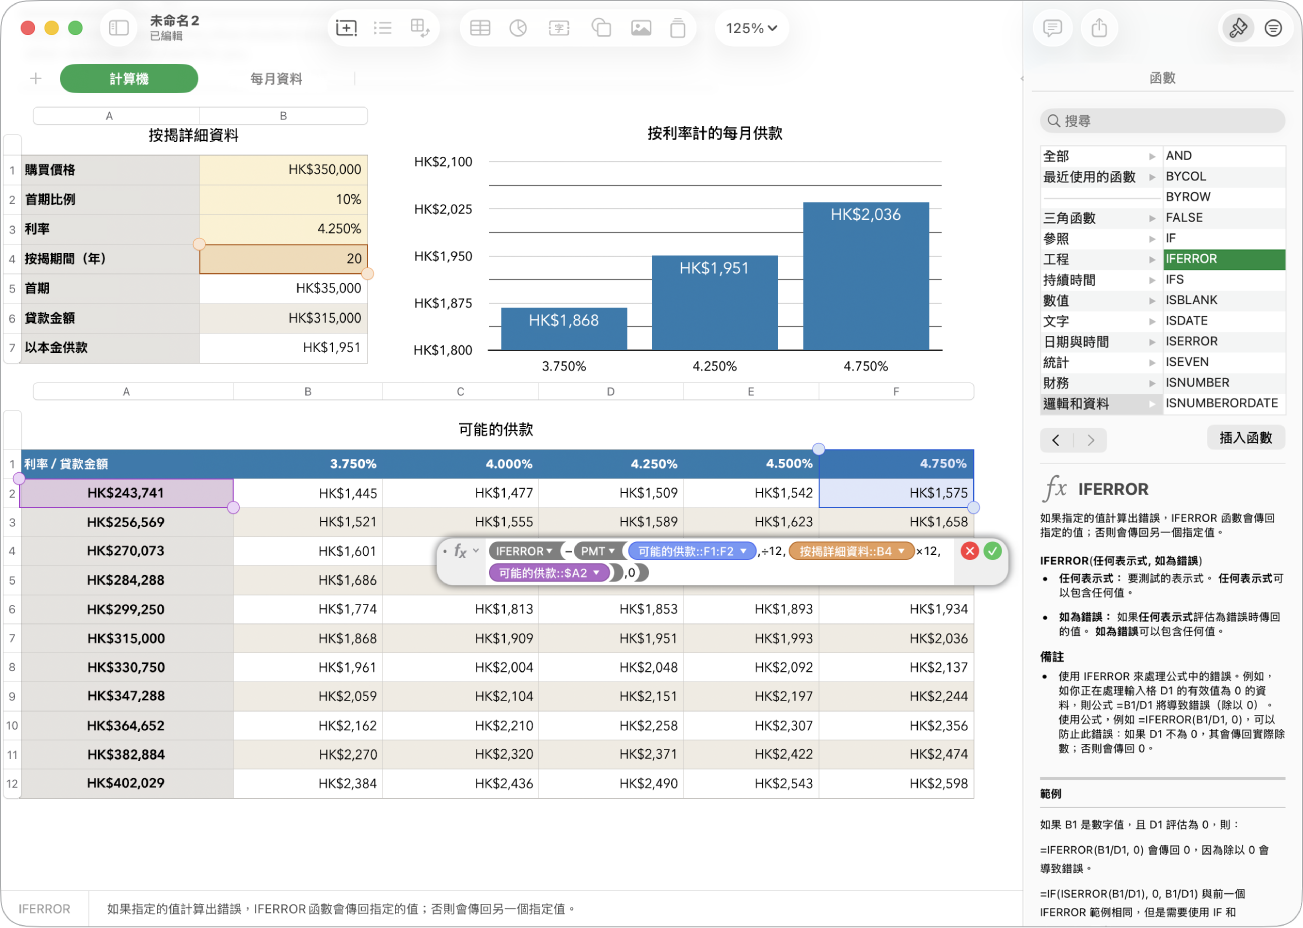Click the Insert Text Box toolbar icon

(560, 28)
